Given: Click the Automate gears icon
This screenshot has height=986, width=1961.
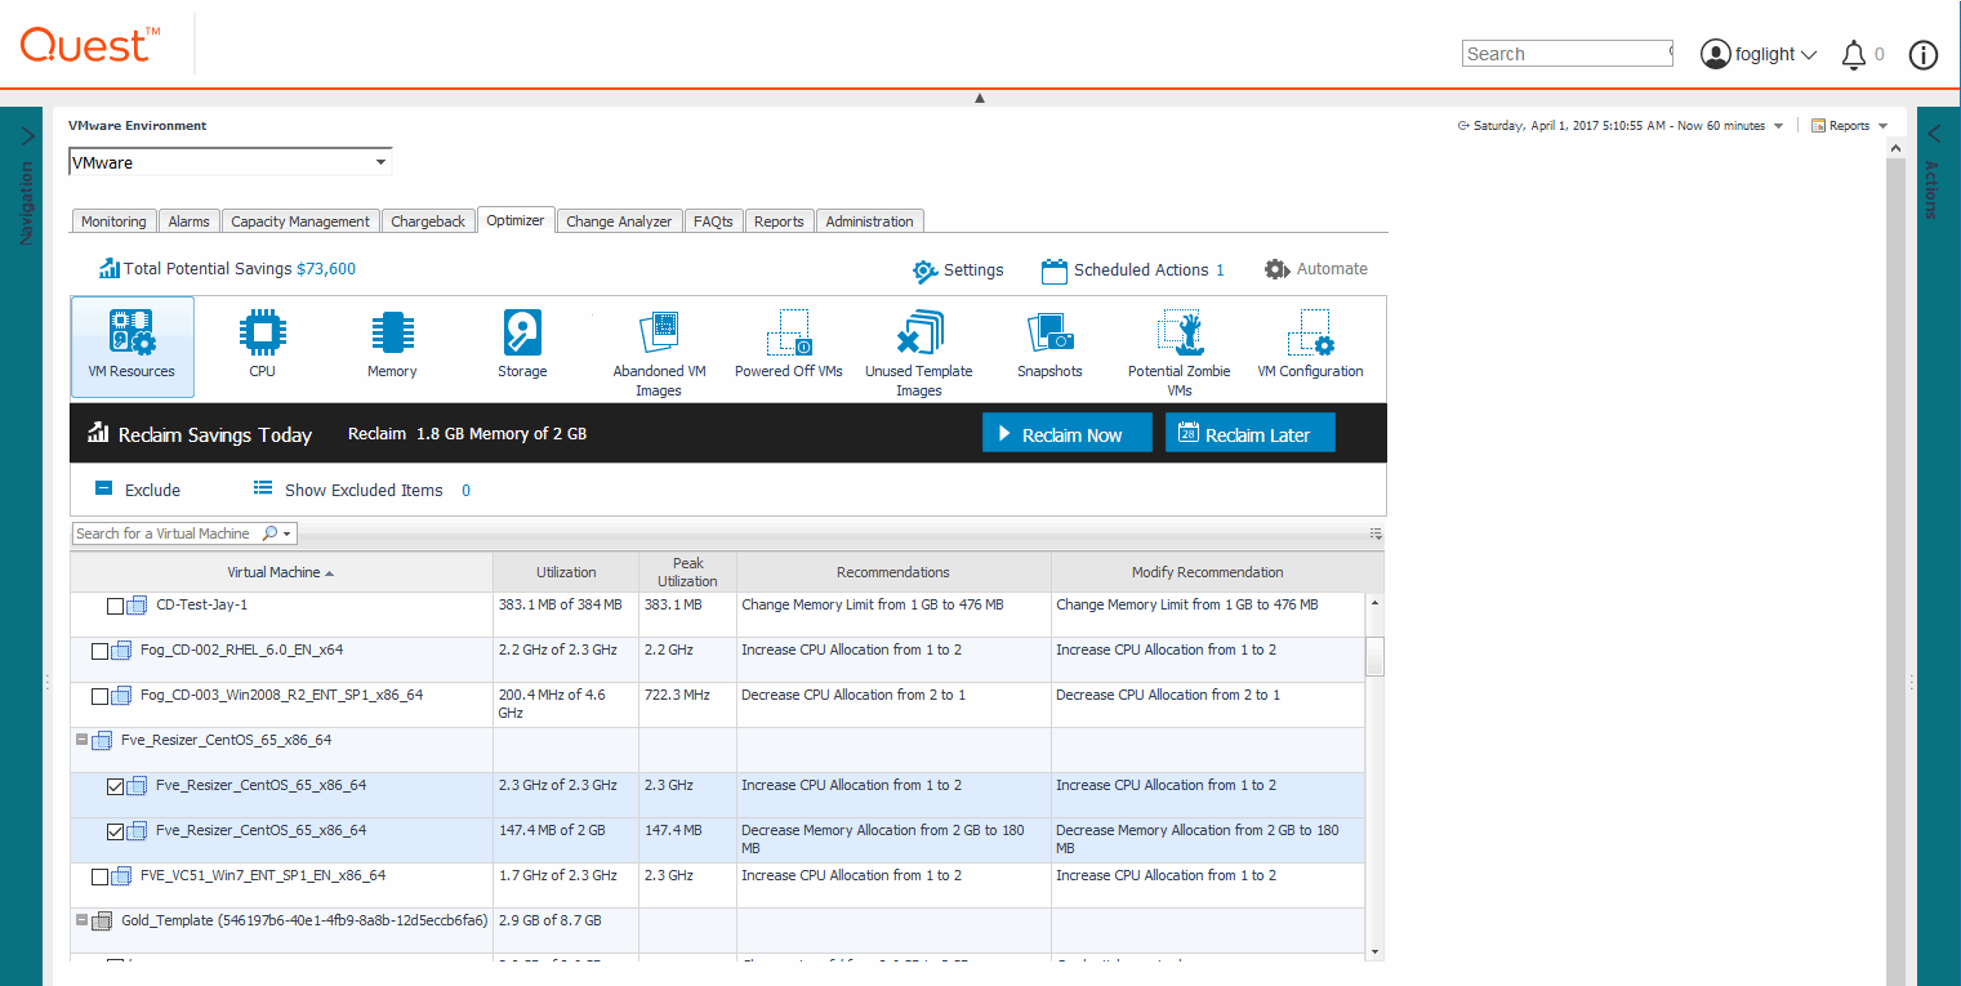Looking at the screenshot, I should tap(1277, 269).
